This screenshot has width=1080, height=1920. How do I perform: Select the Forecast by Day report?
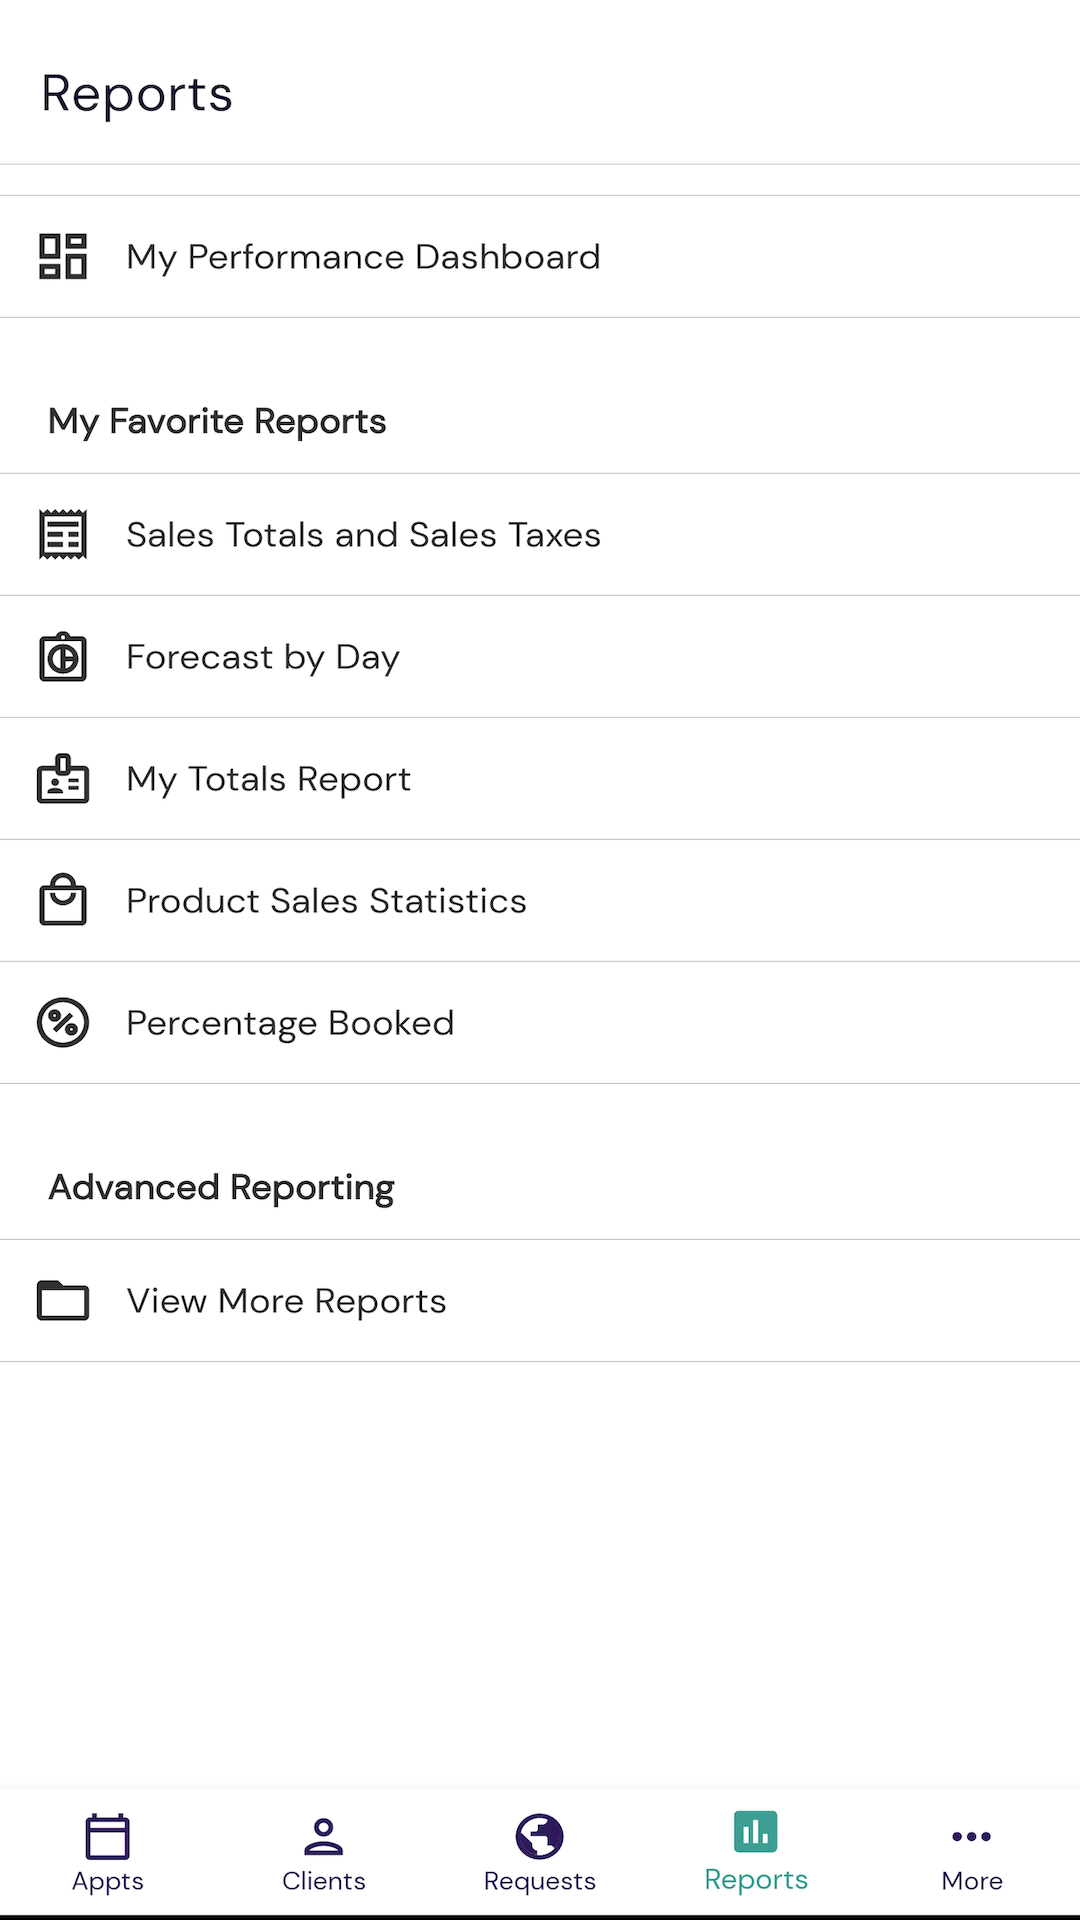click(263, 657)
